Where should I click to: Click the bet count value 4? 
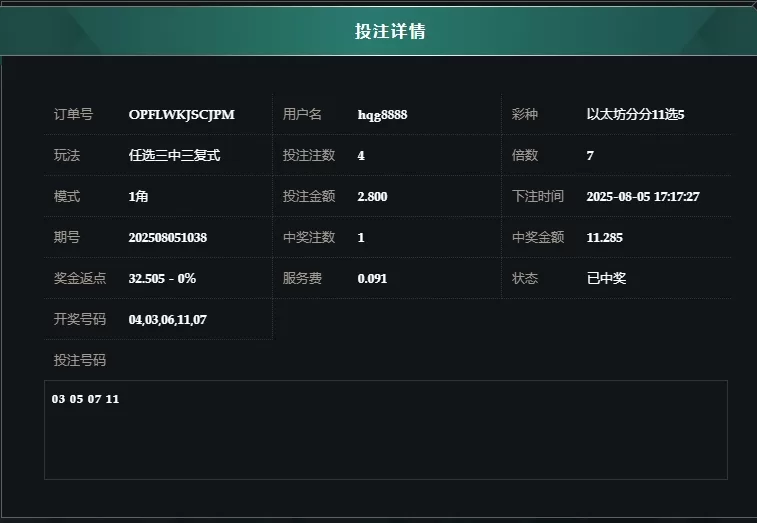[x=361, y=155]
